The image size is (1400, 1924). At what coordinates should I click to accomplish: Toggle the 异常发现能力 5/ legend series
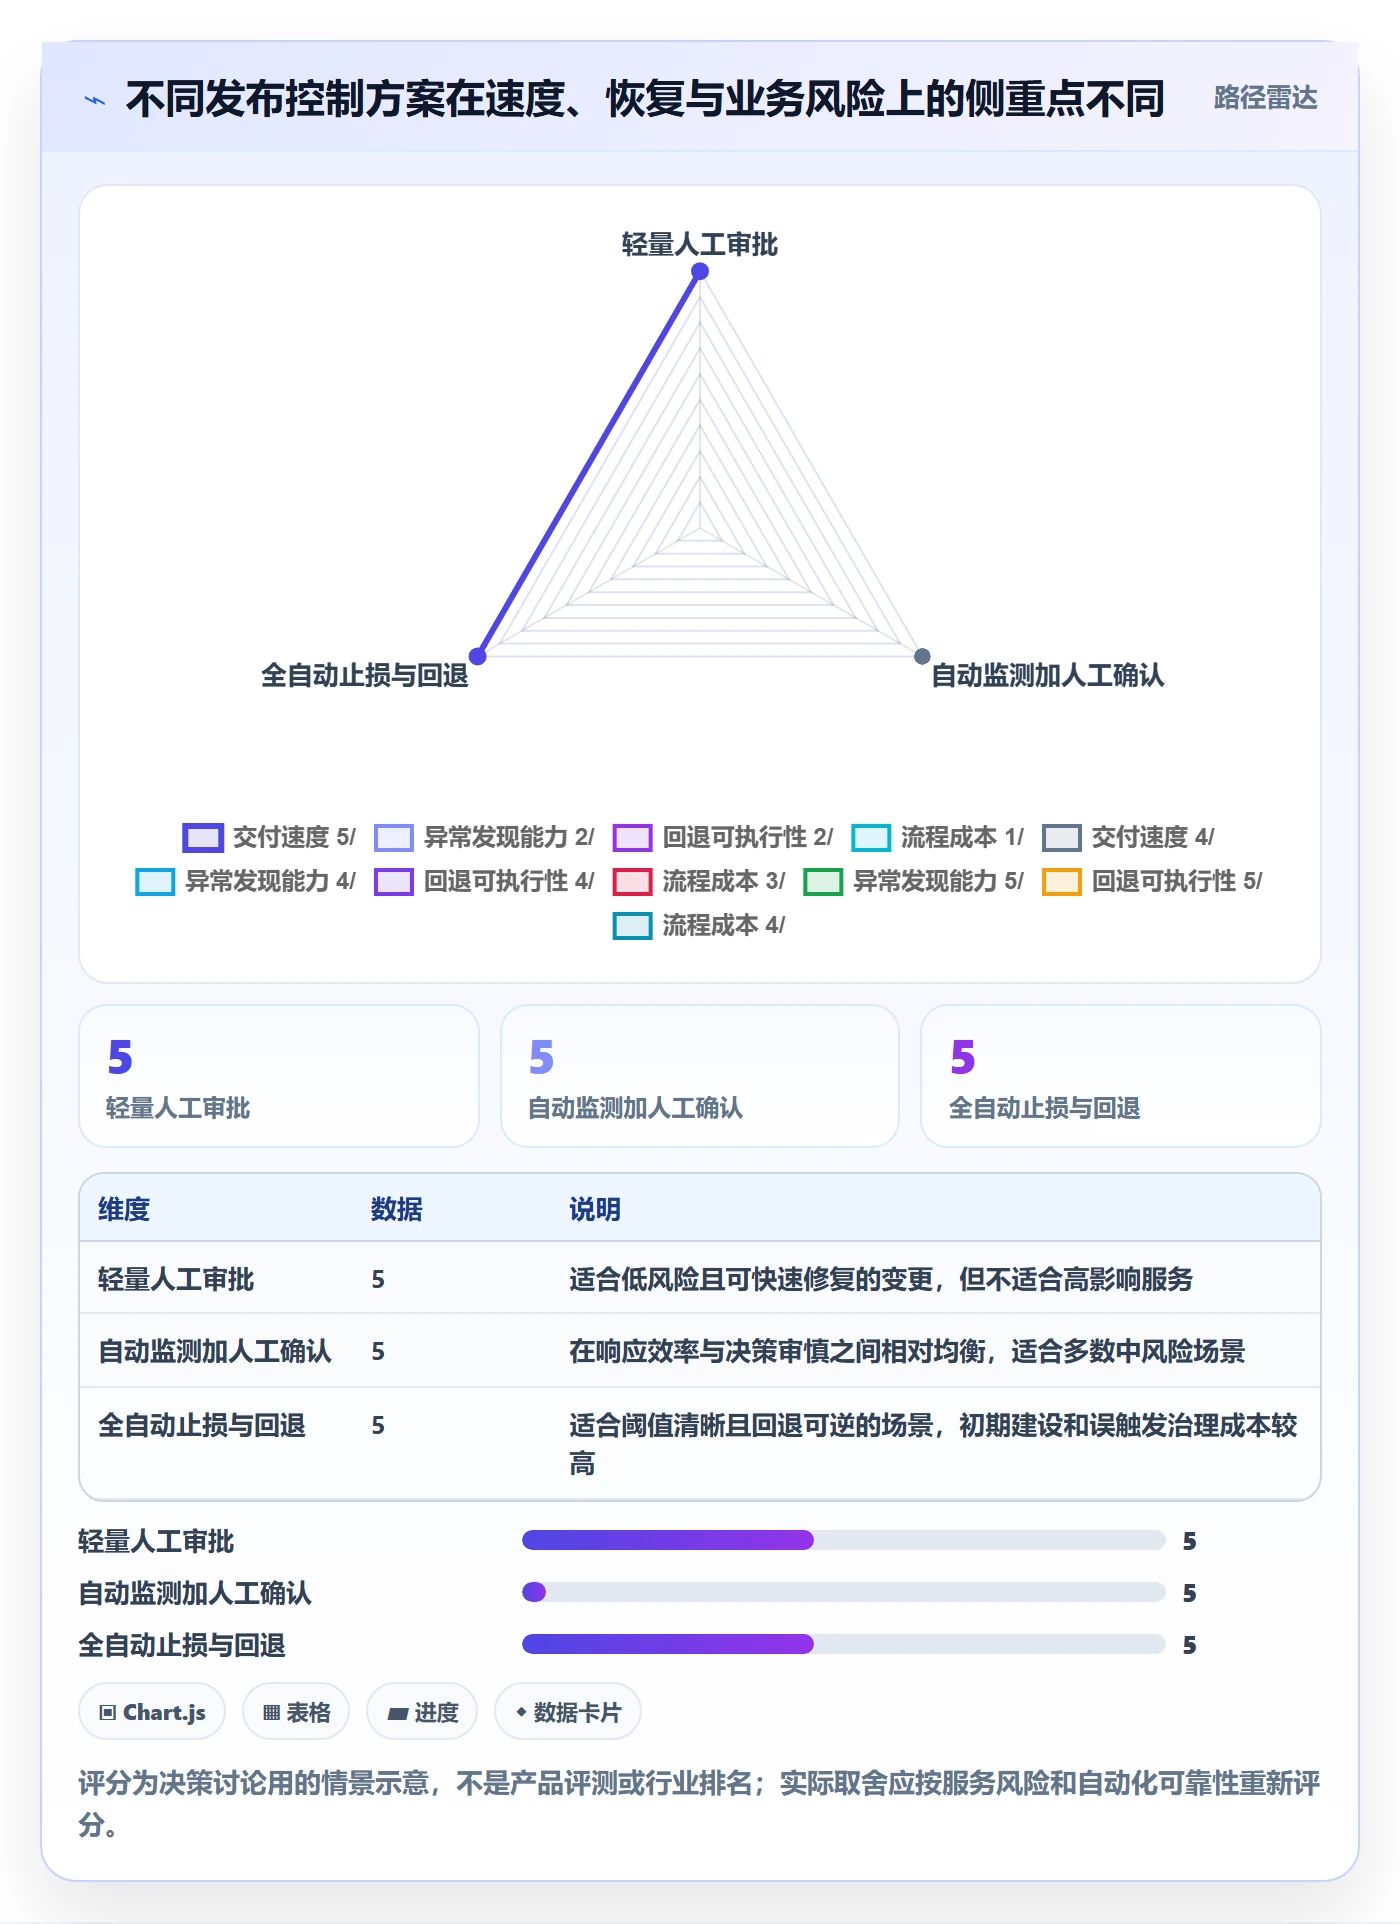coord(914,881)
